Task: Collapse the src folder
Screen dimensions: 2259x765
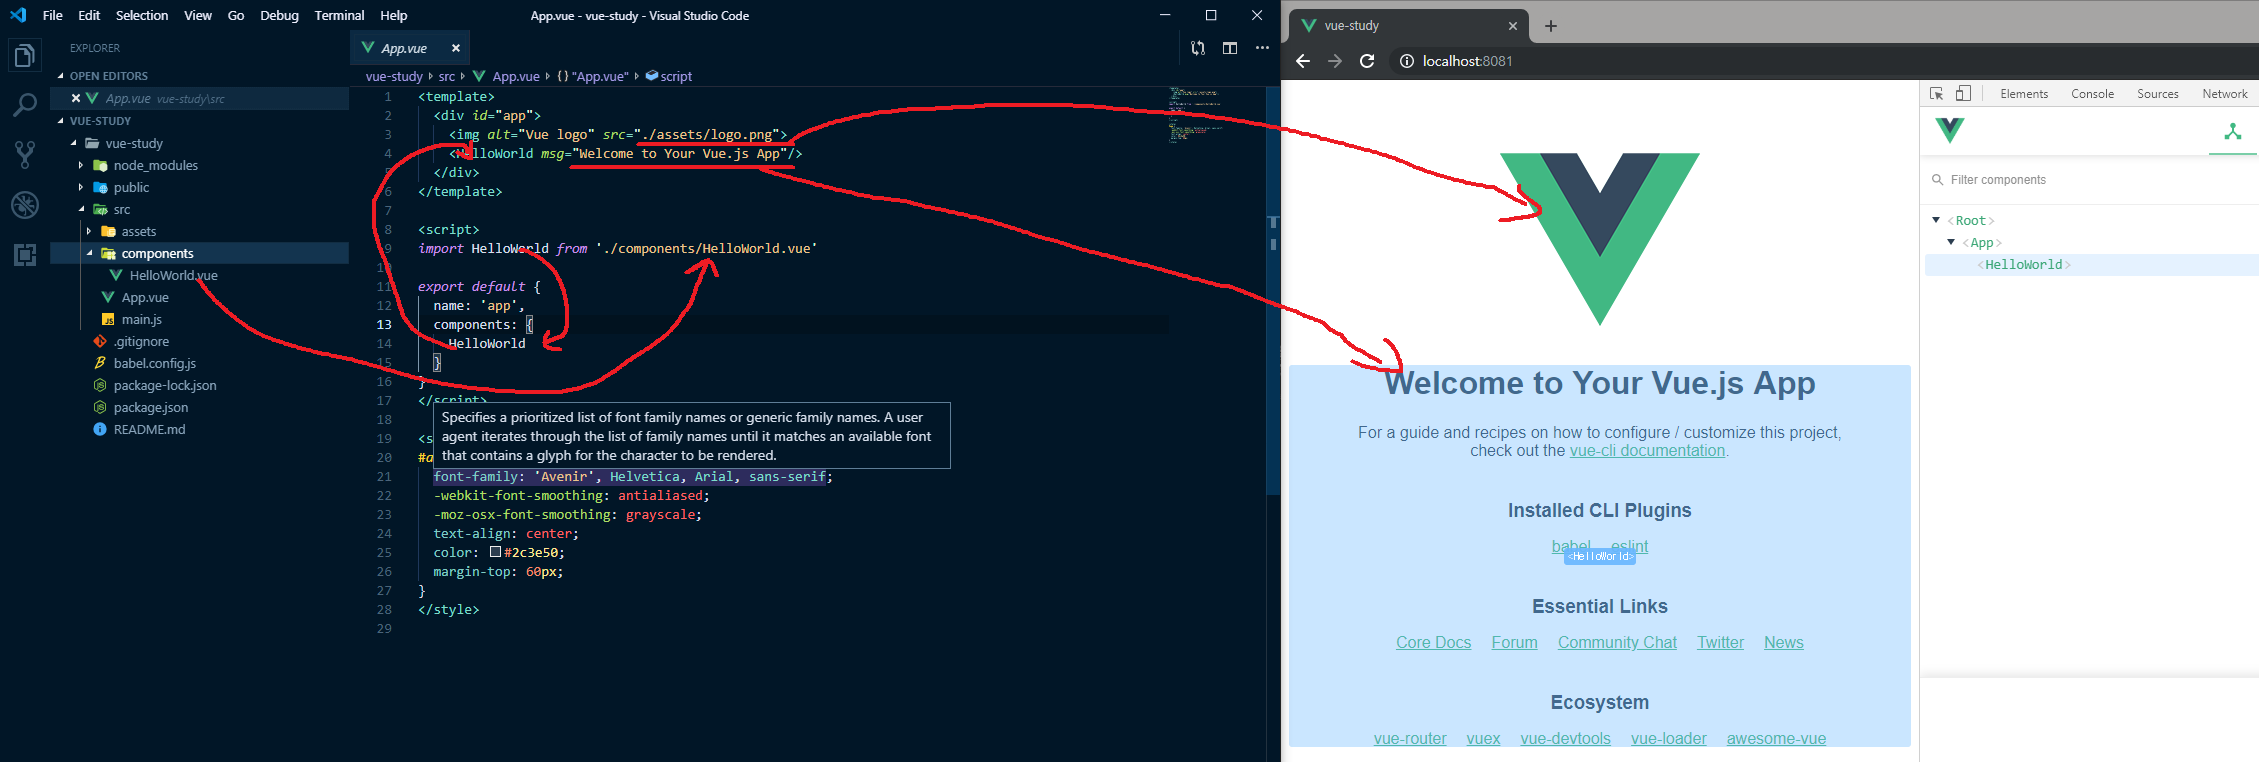Action: [82, 209]
